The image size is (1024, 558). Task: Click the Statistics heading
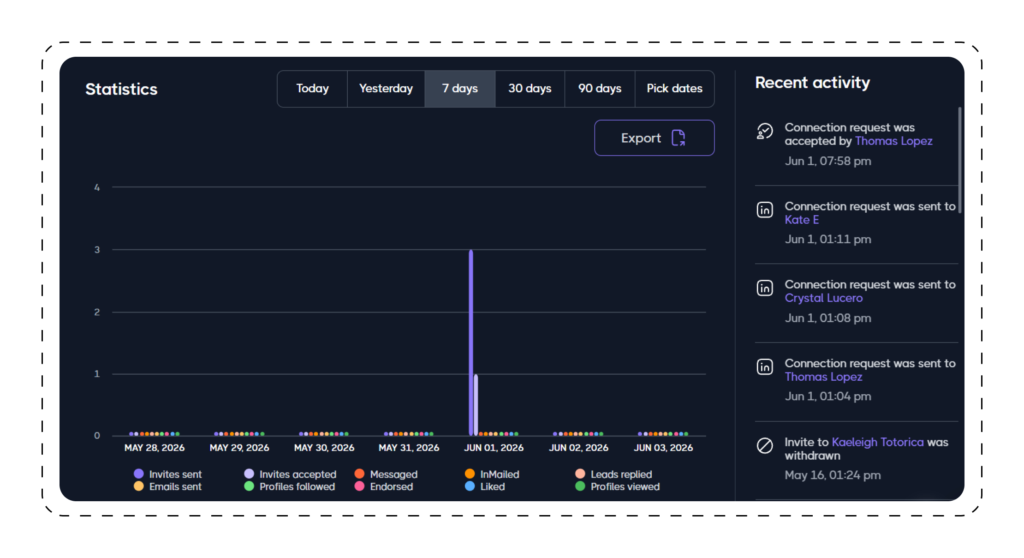point(121,90)
